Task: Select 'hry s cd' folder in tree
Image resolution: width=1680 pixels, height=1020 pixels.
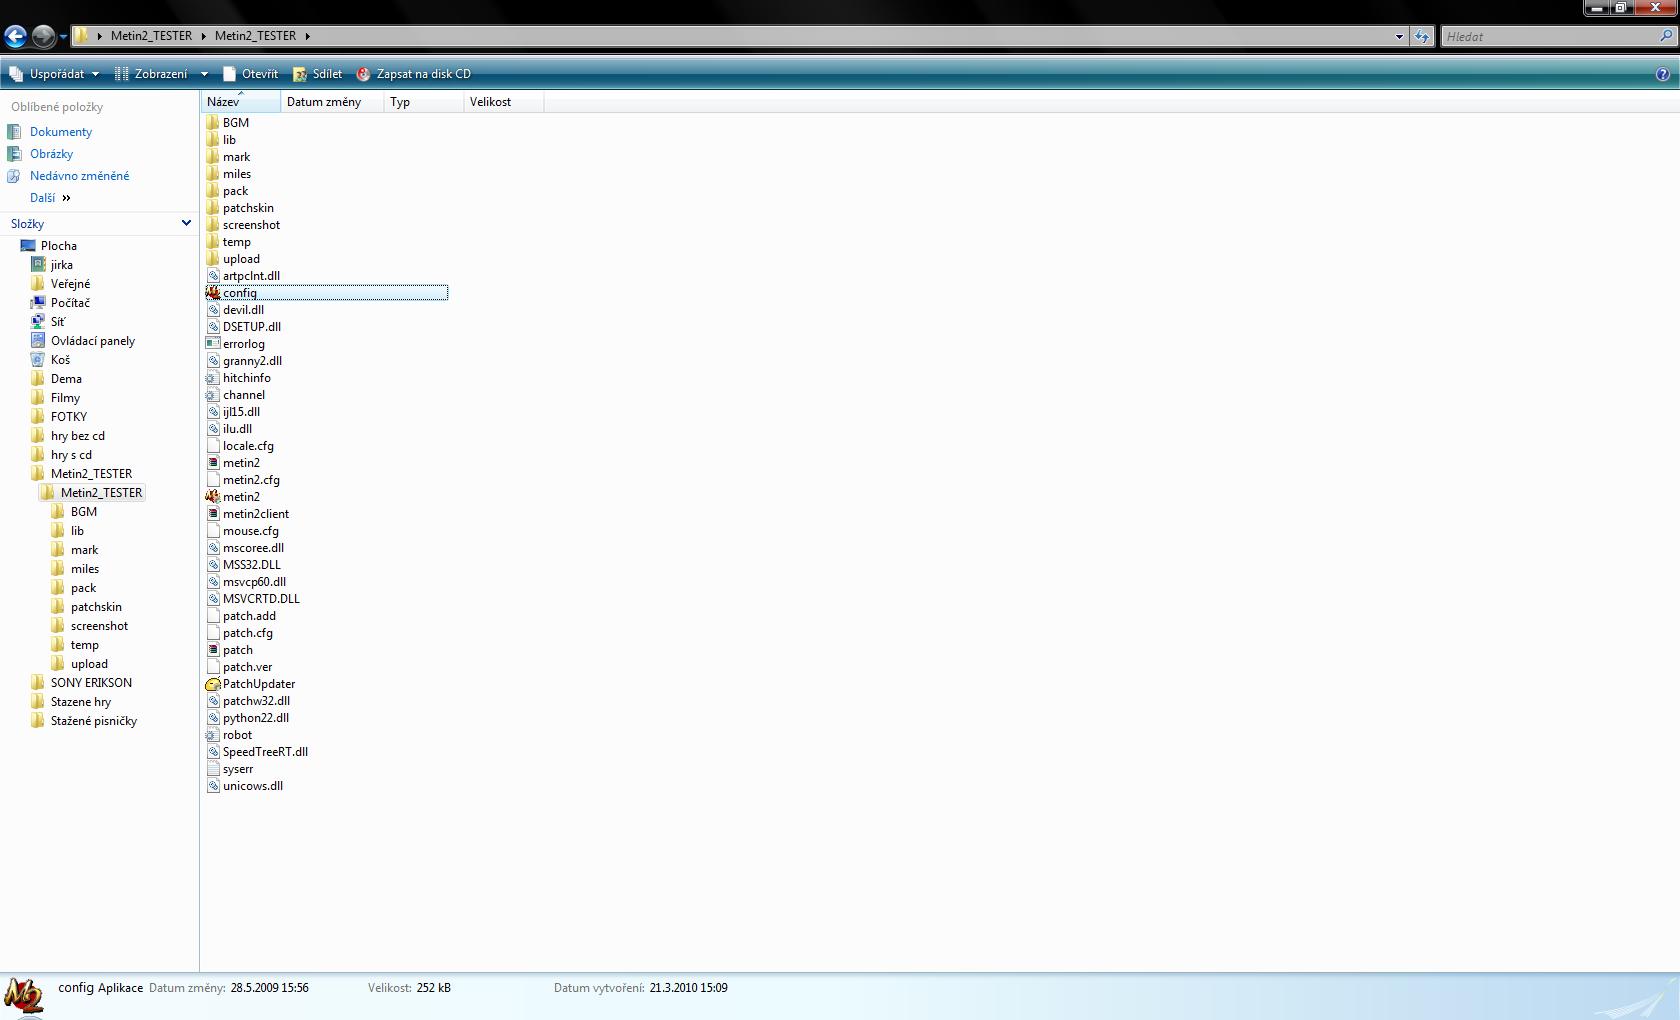Action: coord(72,455)
